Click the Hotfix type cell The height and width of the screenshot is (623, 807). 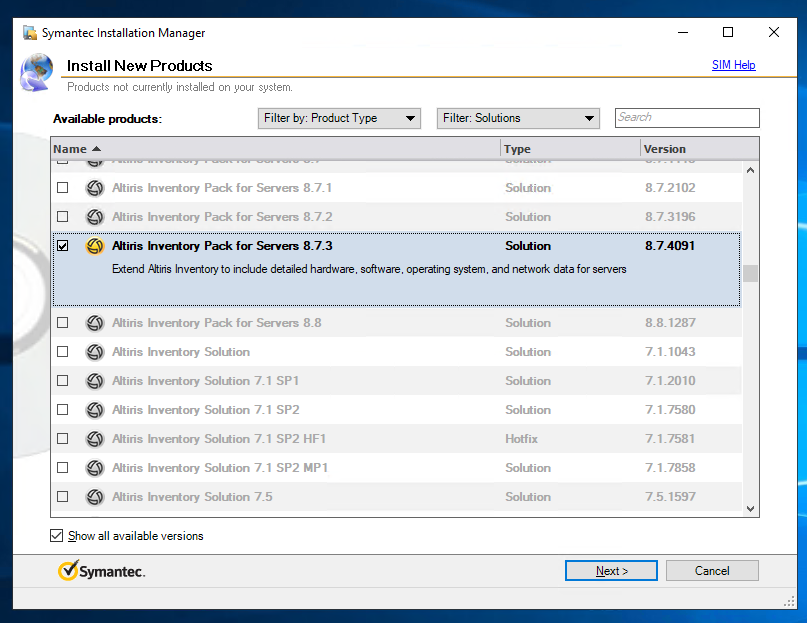point(521,439)
